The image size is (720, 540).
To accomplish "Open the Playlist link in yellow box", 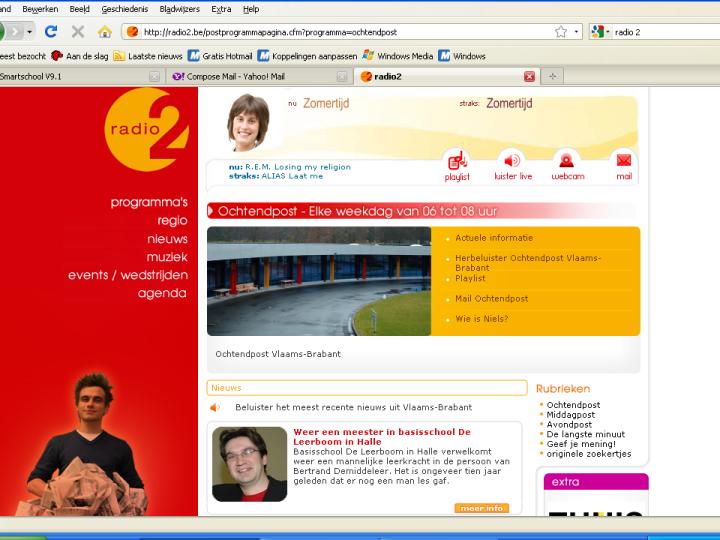I will (470, 278).
